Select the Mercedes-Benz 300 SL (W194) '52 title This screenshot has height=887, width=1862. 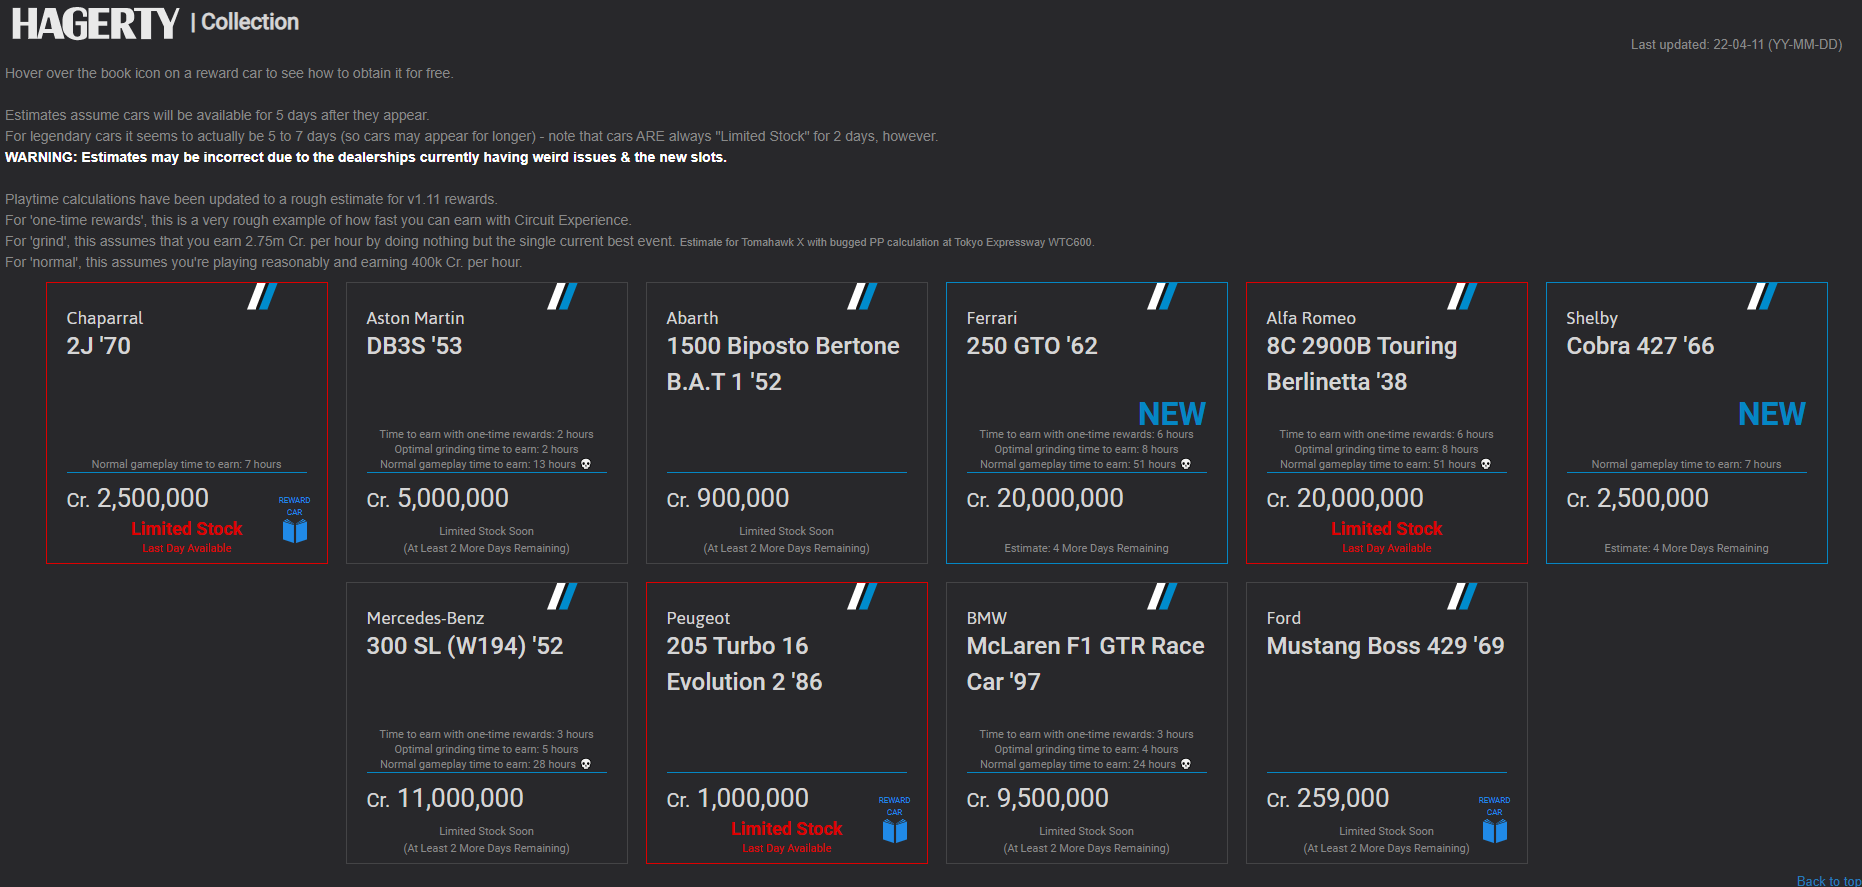point(465,646)
